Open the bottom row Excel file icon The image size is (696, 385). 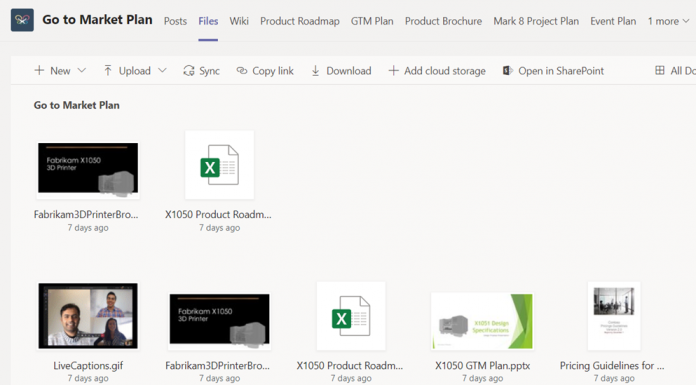(351, 316)
